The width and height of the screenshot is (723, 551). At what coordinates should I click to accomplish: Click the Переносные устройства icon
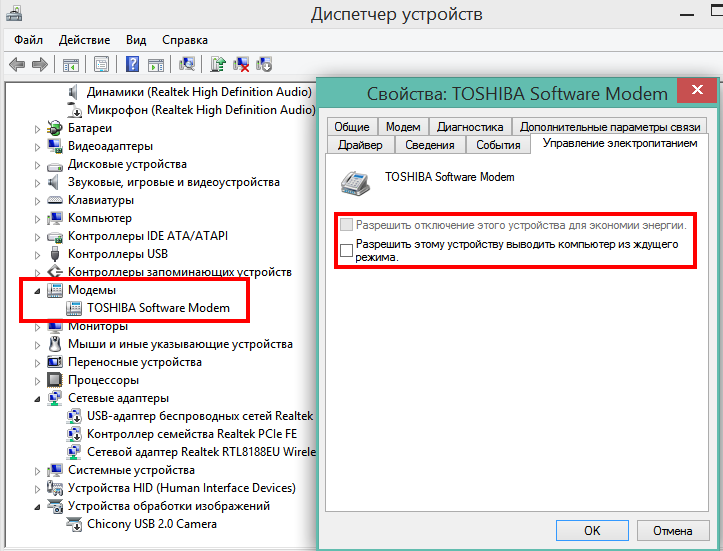tap(54, 362)
